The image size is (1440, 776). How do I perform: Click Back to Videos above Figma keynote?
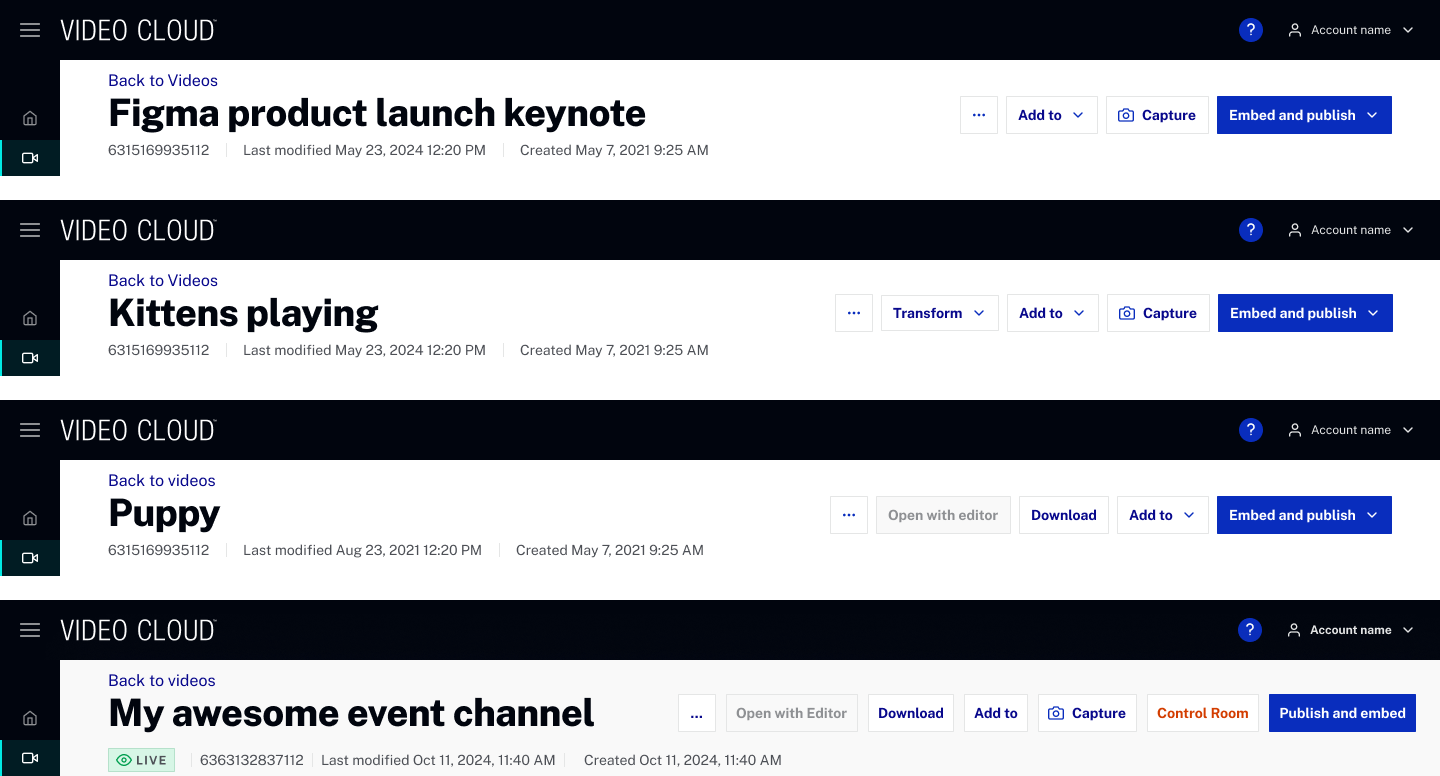tap(163, 80)
